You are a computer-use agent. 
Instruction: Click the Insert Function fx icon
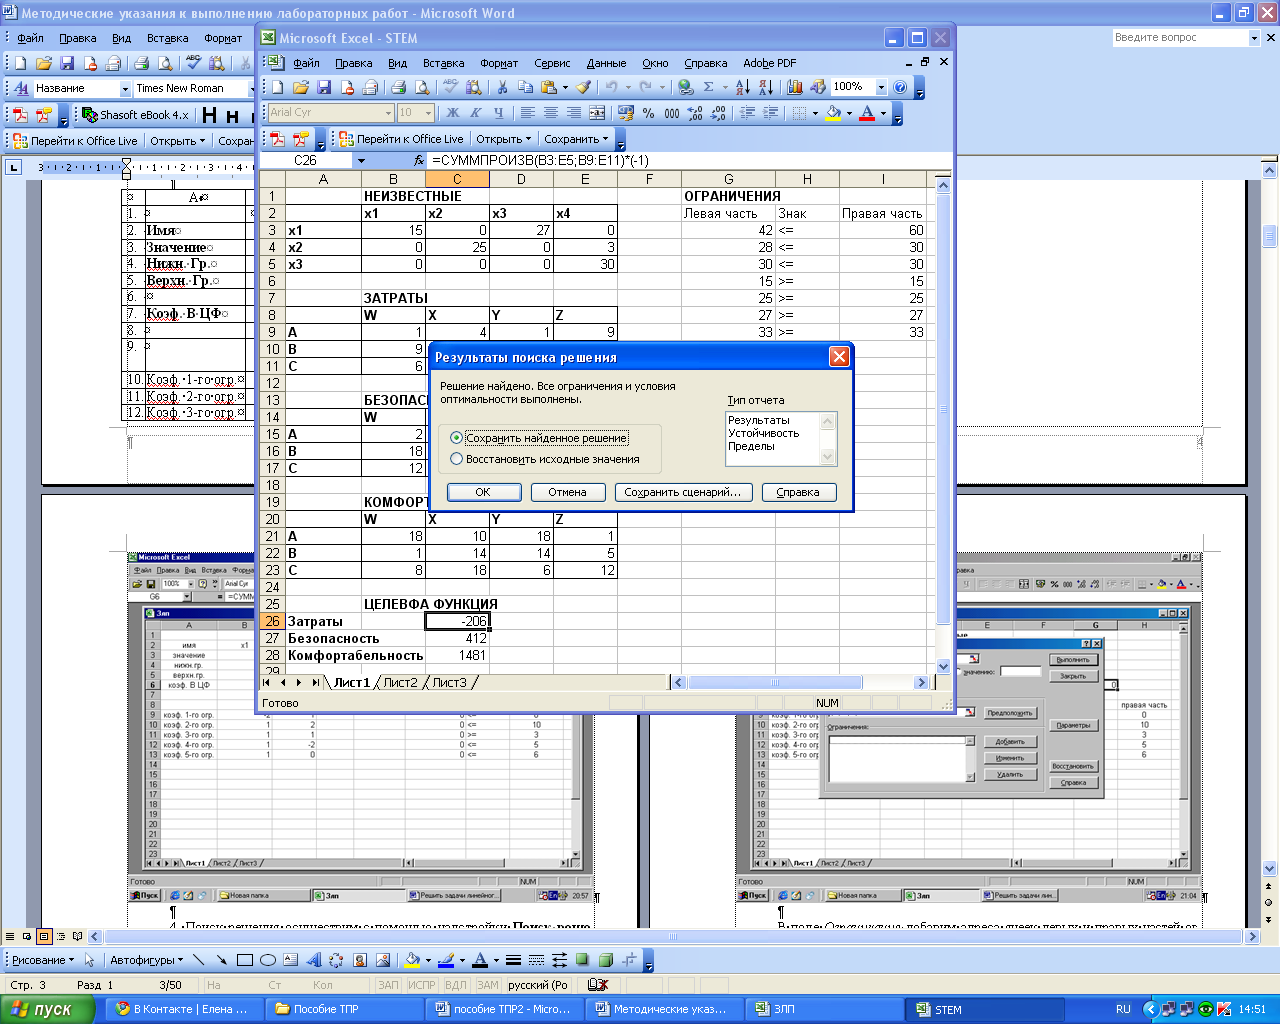[419, 160]
